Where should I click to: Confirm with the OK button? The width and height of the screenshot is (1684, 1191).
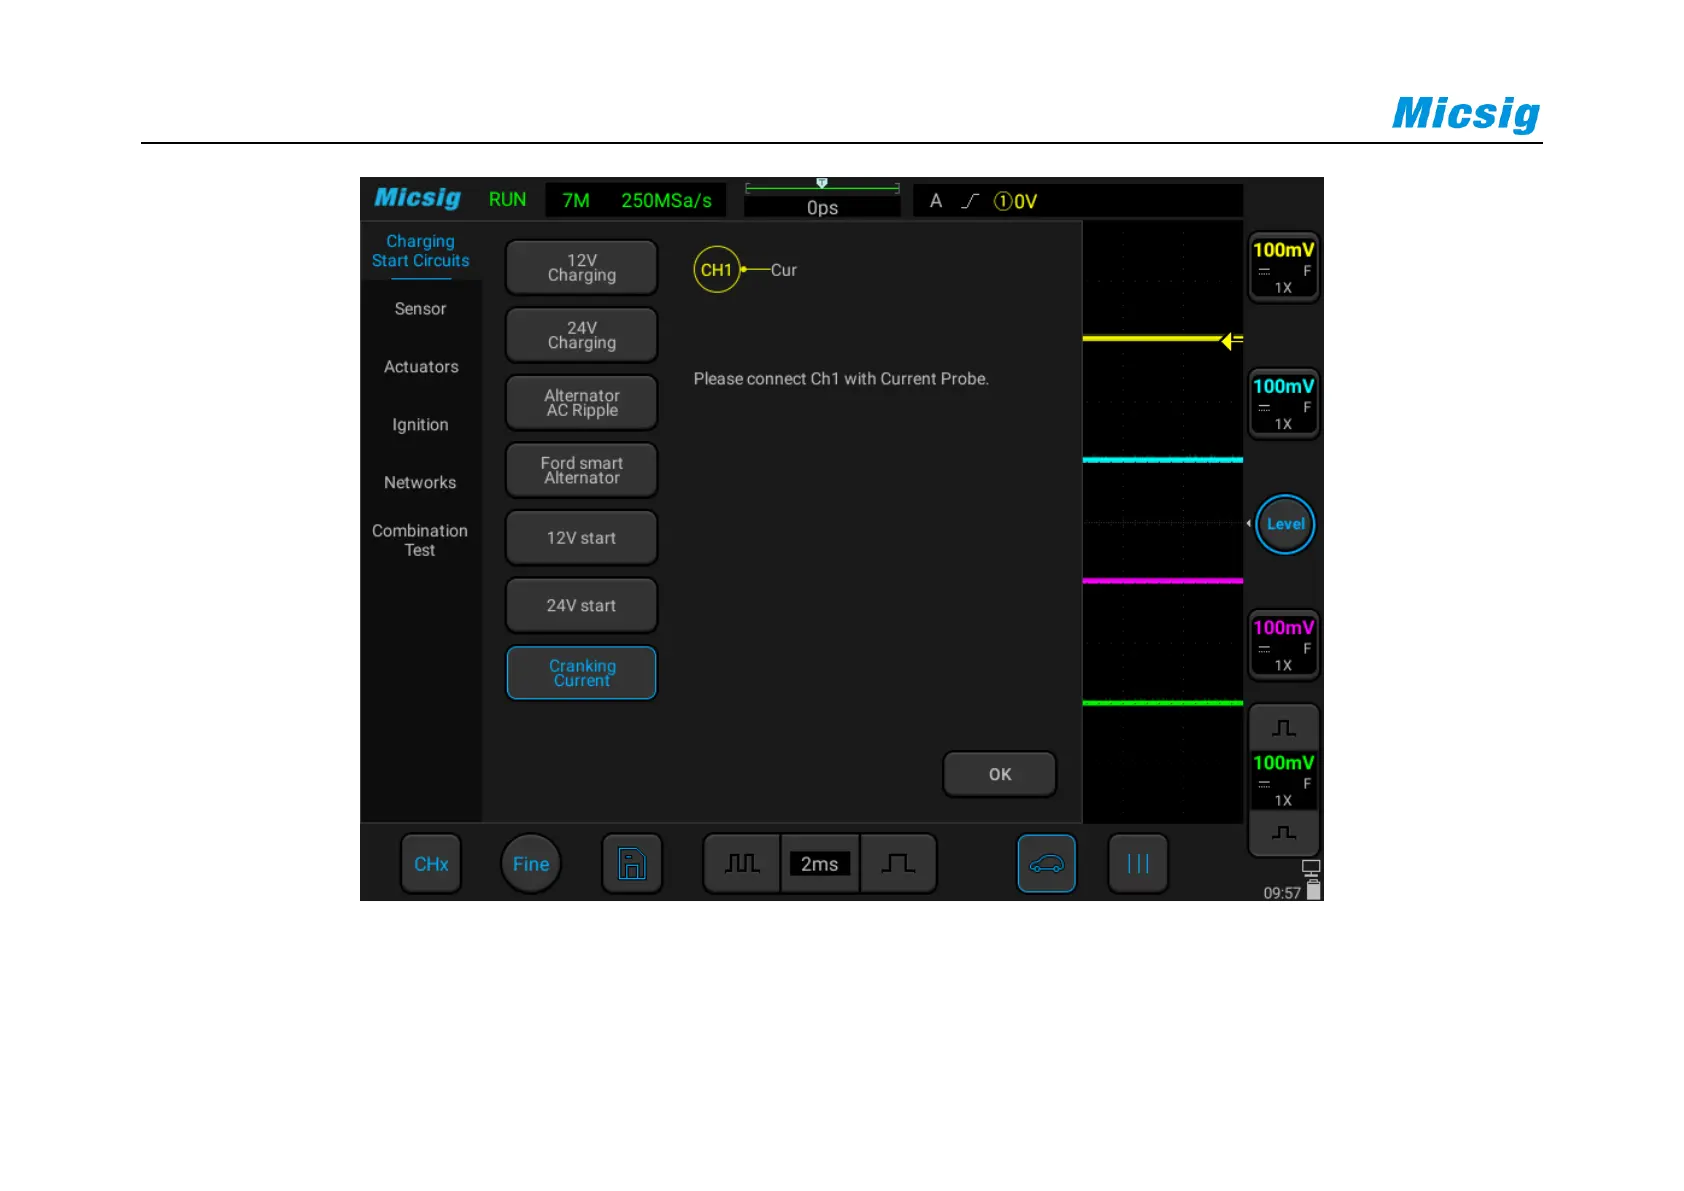point(1000,774)
